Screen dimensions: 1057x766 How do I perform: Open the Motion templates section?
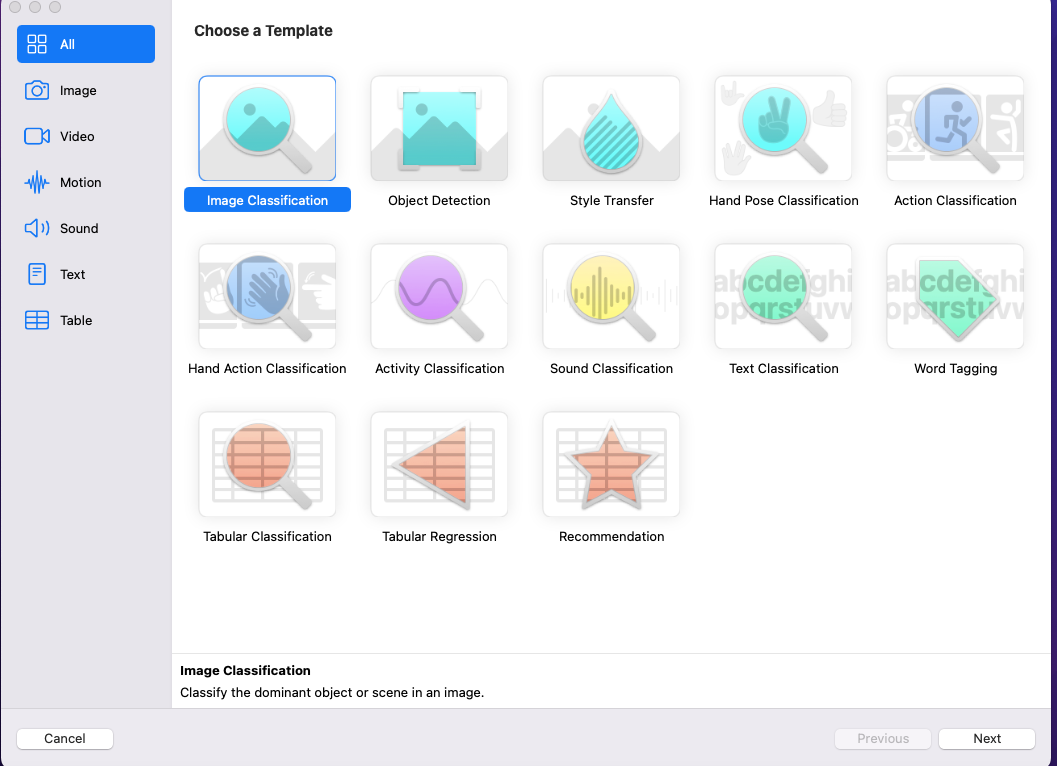[x=85, y=182]
